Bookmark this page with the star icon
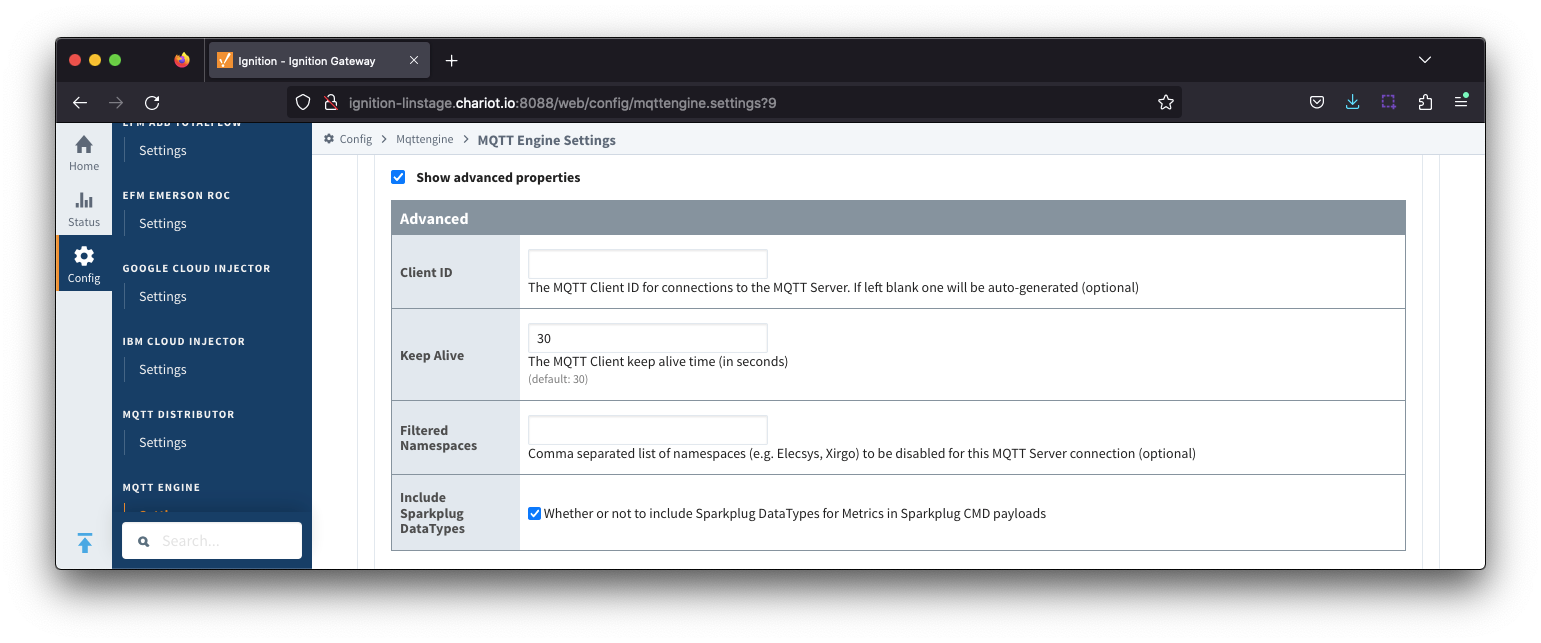The image size is (1541, 643). [1165, 102]
